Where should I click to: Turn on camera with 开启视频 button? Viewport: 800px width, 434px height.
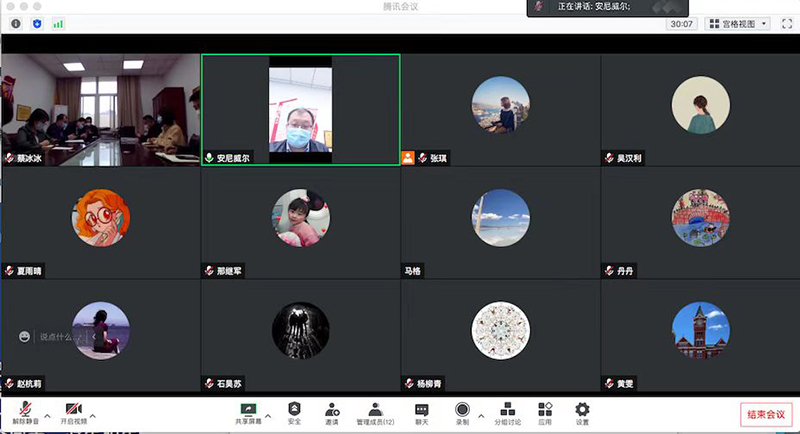(73, 411)
